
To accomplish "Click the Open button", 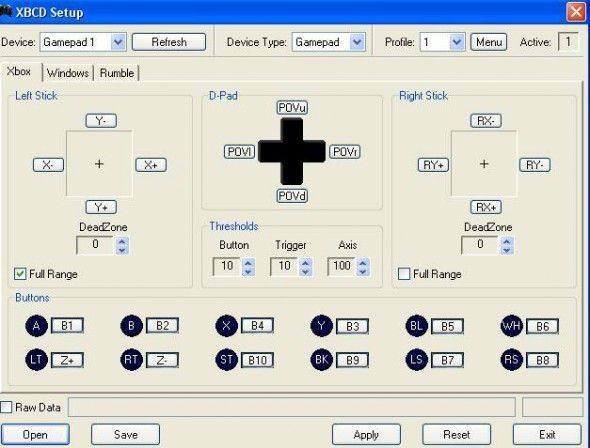I will [x=35, y=434].
